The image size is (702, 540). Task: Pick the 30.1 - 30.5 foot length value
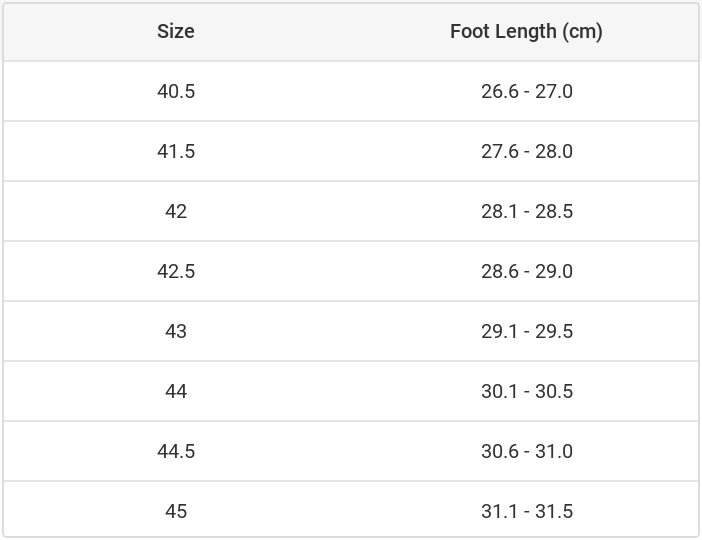click(x=526, y=391)
